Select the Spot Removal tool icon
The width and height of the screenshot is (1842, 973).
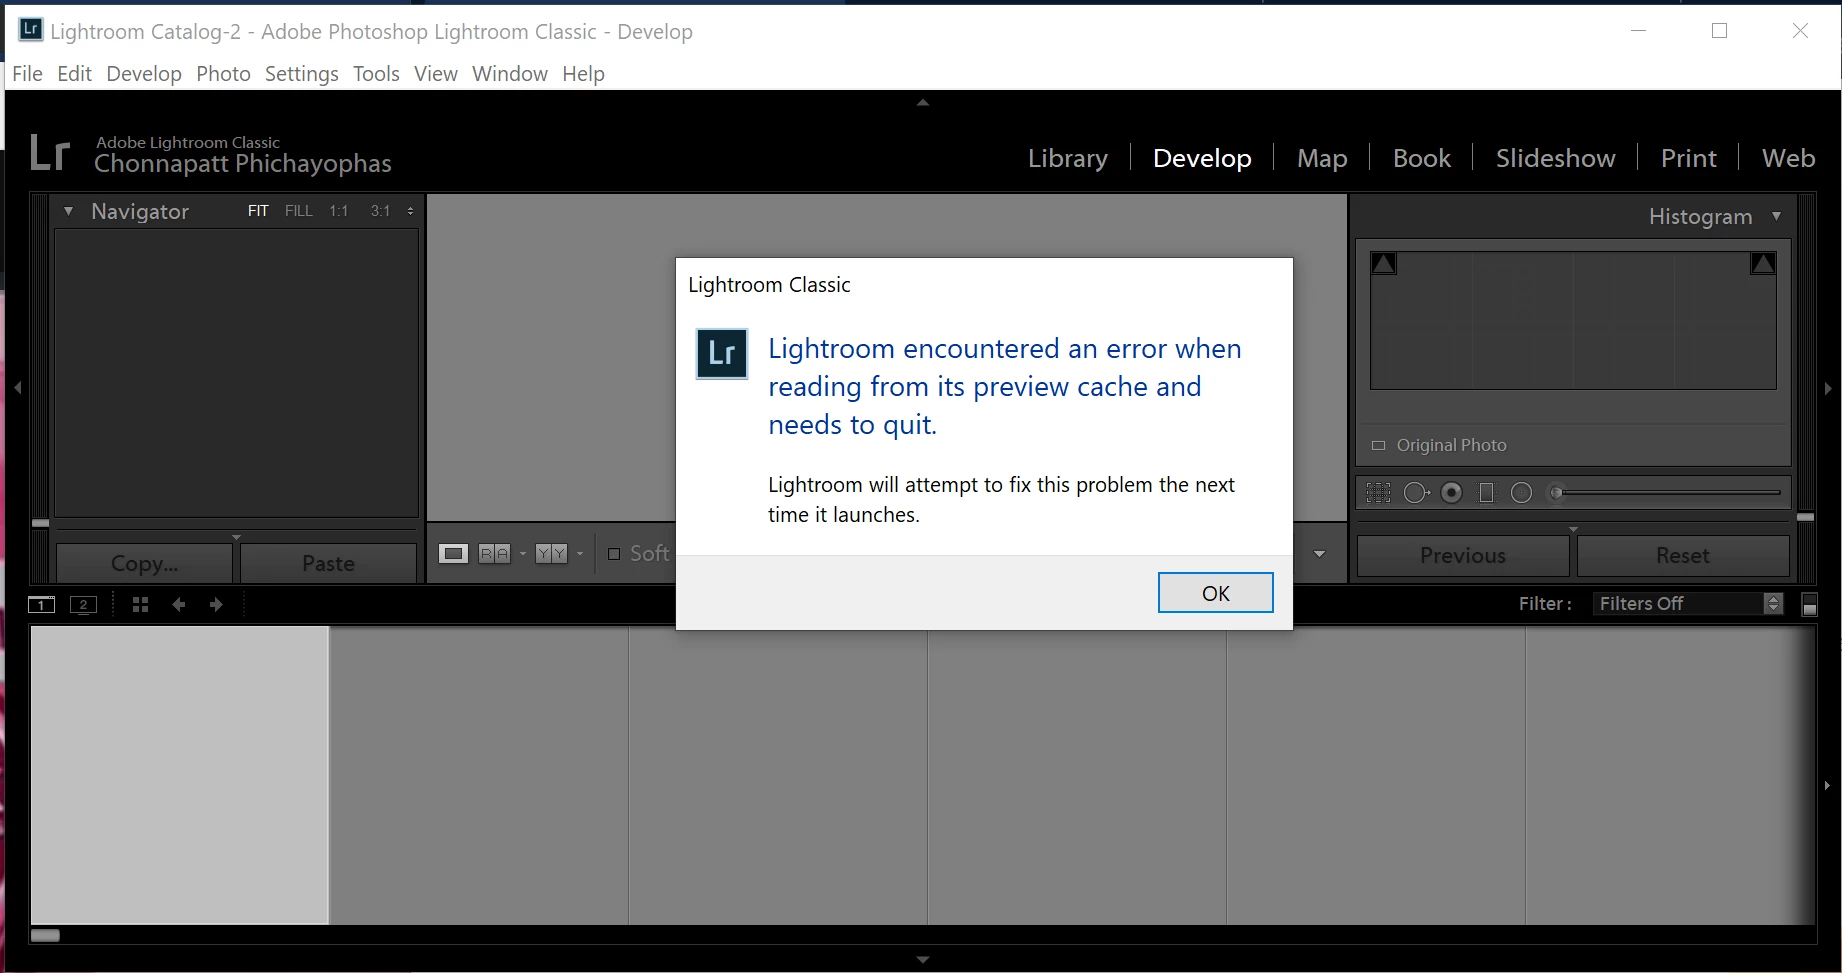point(1416,492)
